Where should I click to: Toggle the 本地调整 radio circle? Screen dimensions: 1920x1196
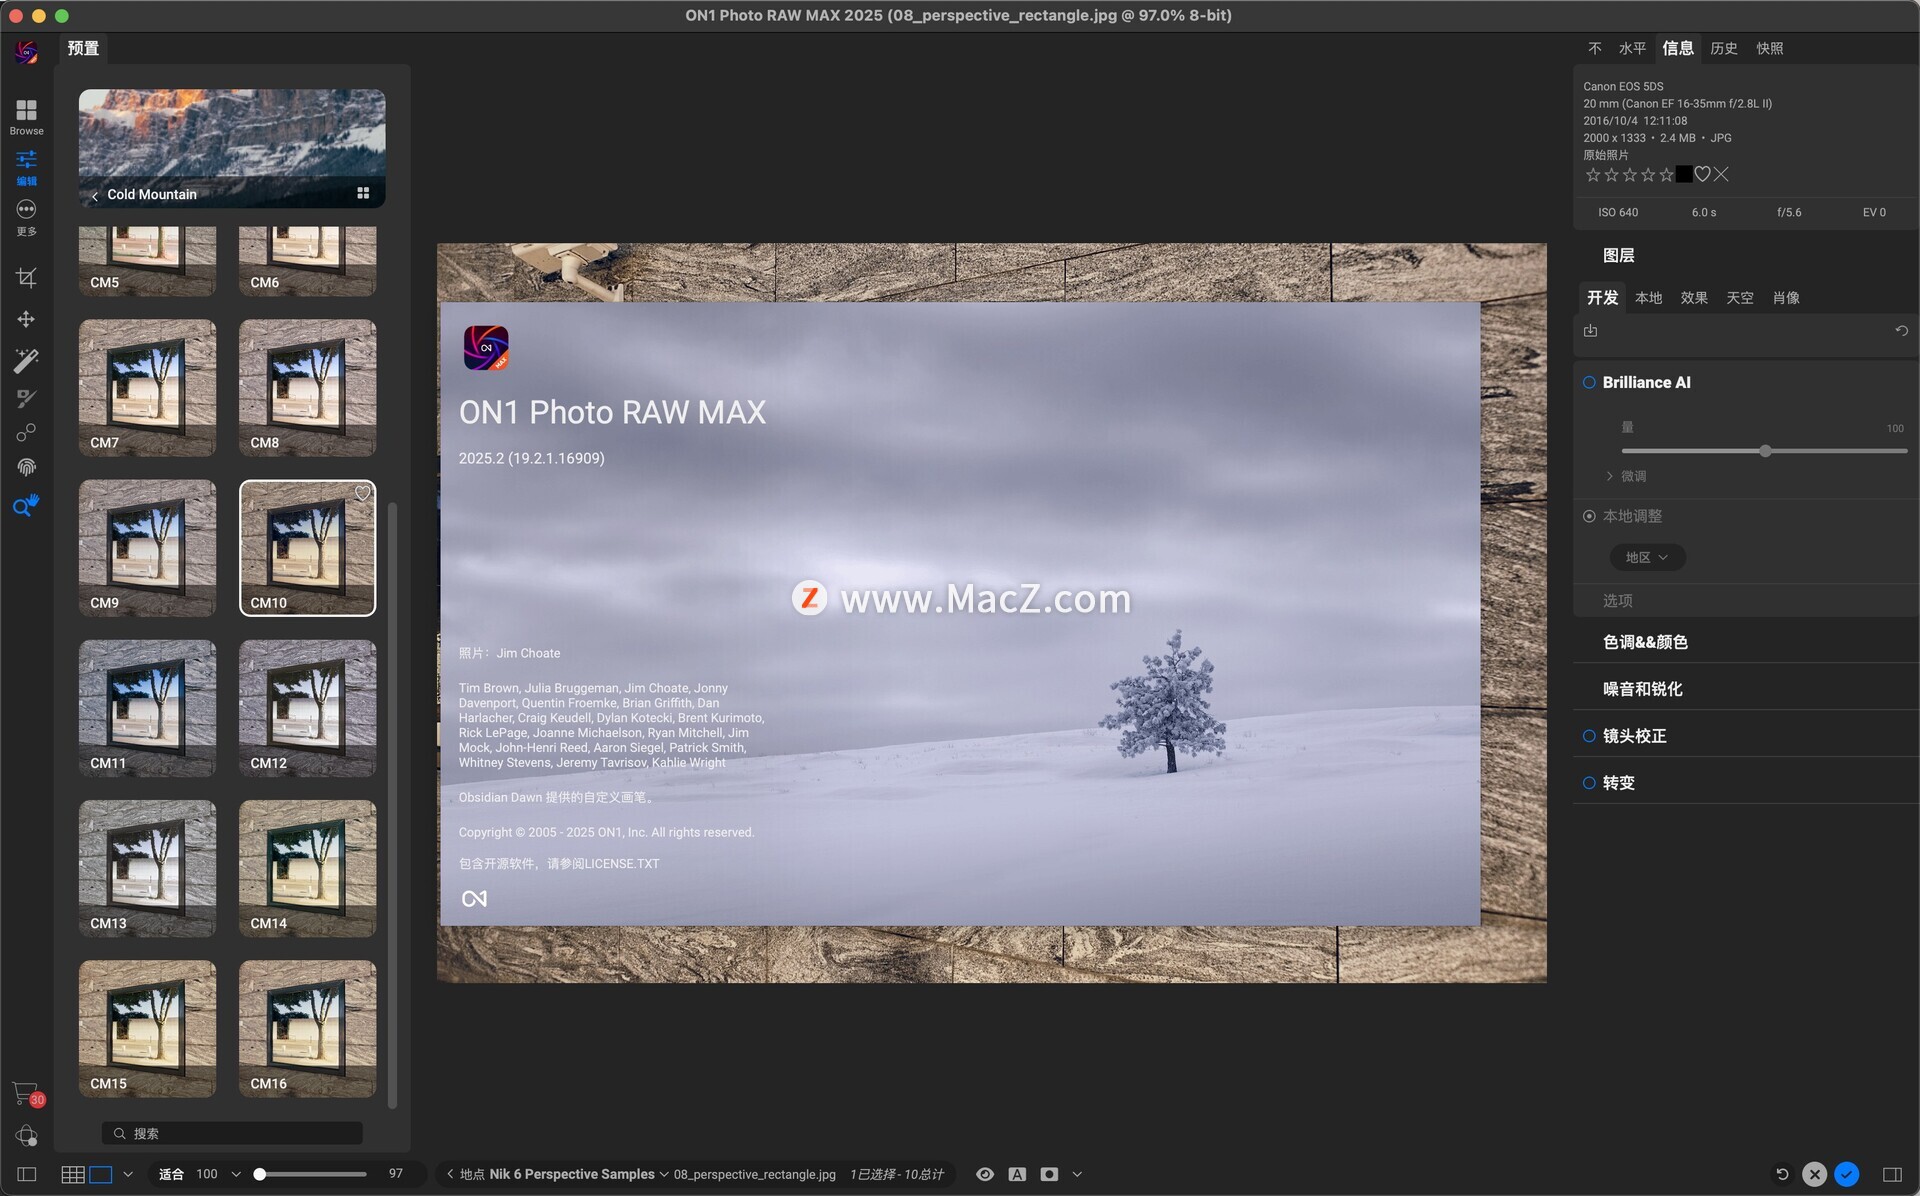tap(1589, 516)
